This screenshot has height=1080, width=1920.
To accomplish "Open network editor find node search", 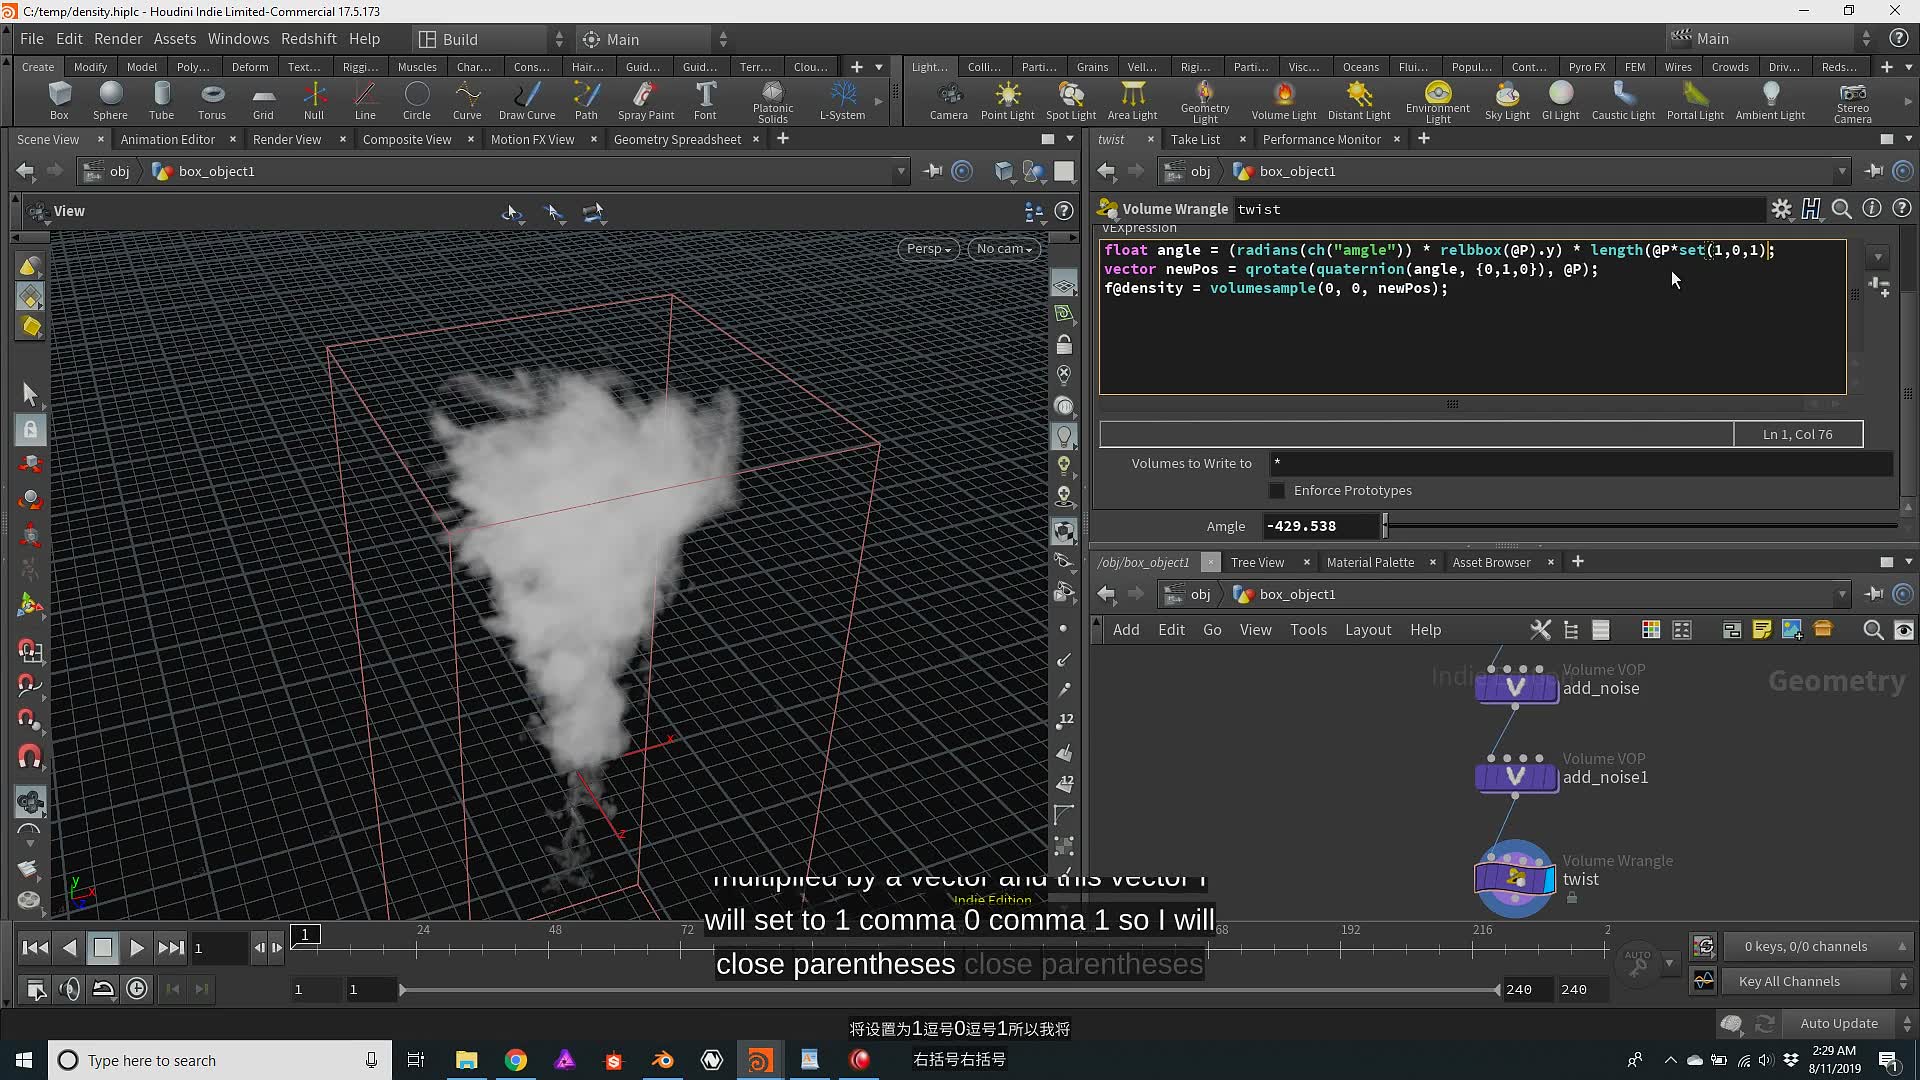I will click(x=1873, y=630).
